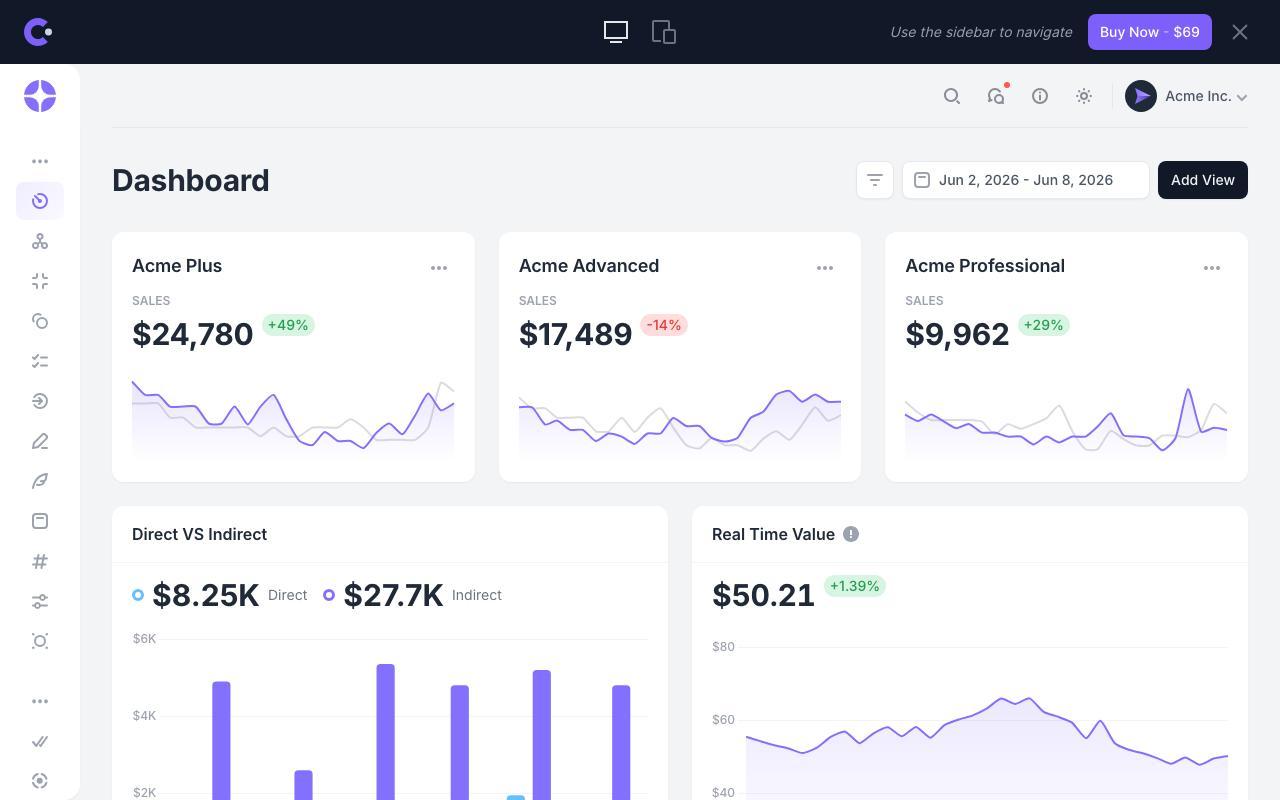
Task: Switch to desktop preview mode
Action: pos(616,32)
